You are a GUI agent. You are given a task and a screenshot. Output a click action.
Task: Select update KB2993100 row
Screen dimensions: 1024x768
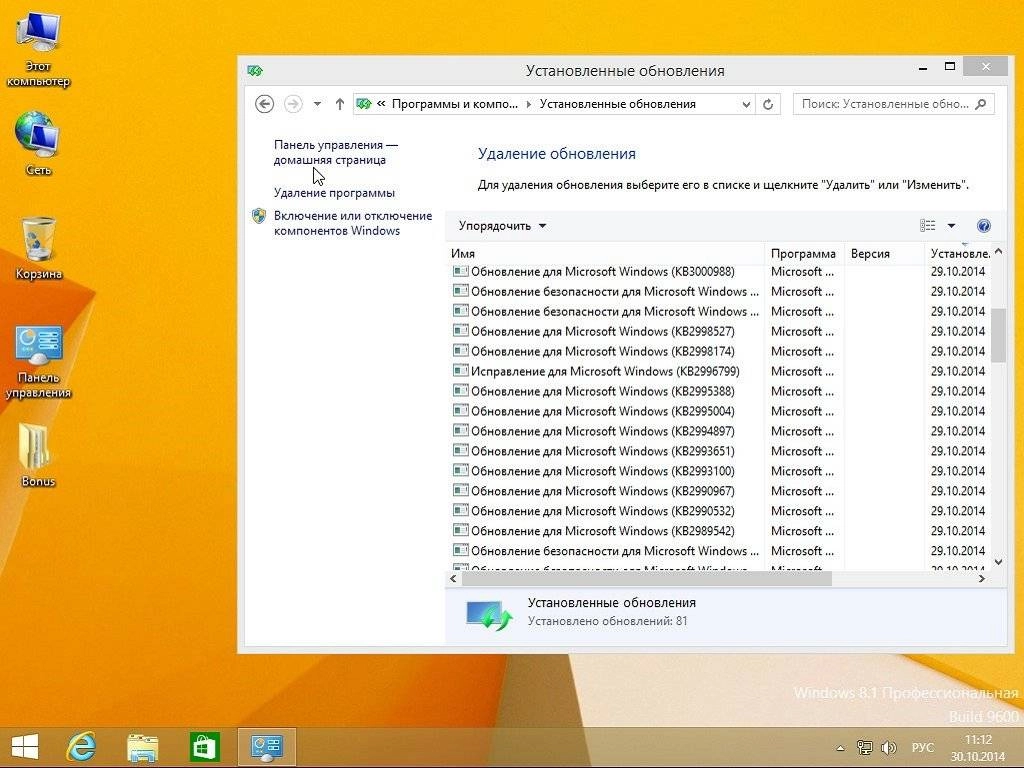(720, 471)
